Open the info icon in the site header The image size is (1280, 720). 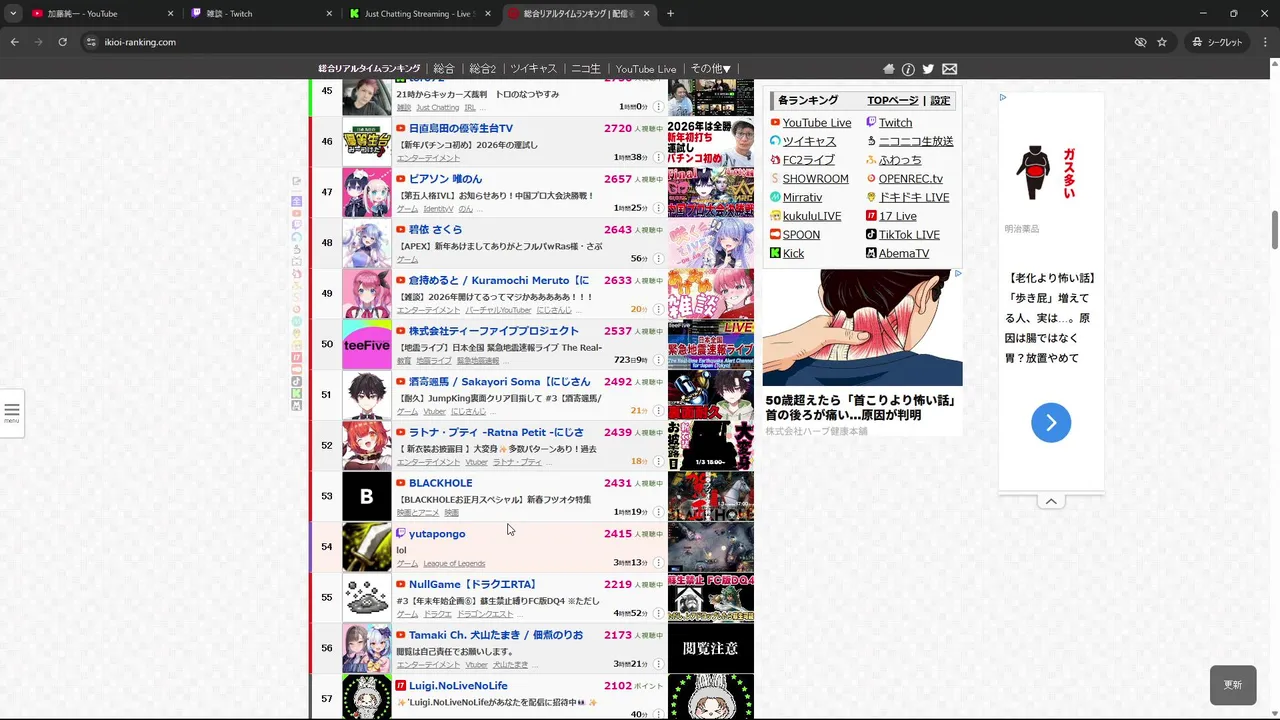908,69
